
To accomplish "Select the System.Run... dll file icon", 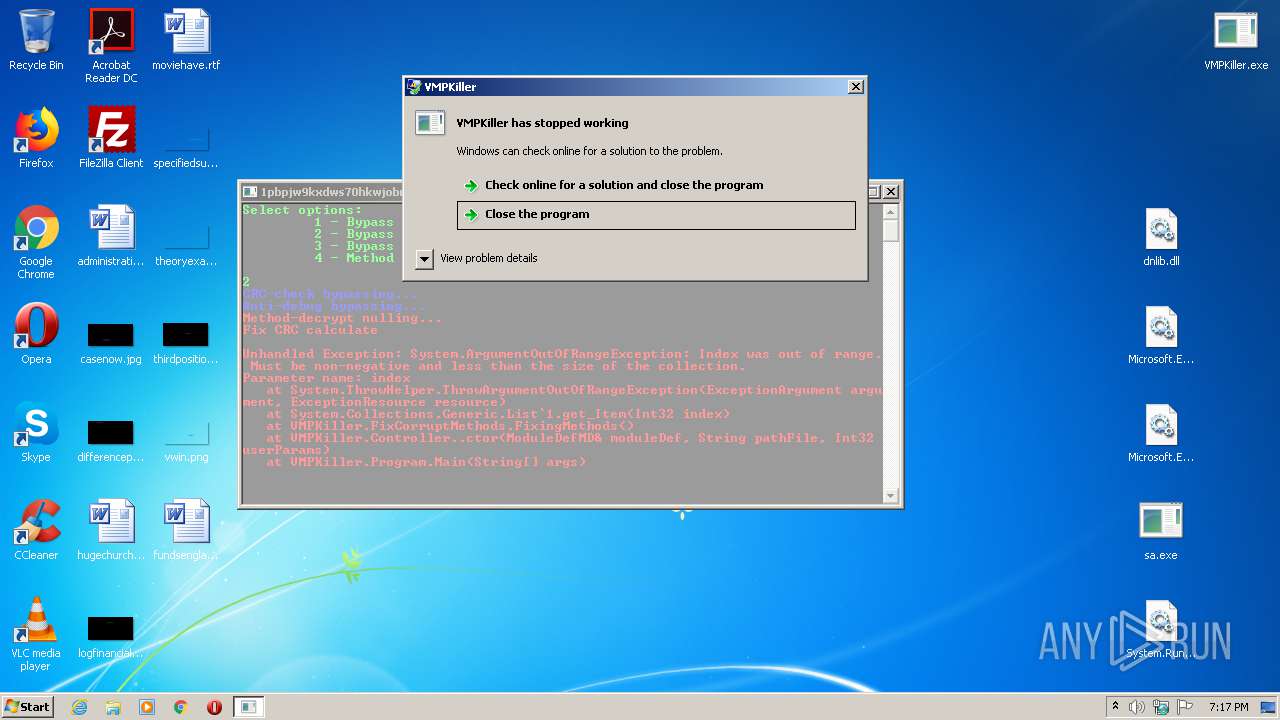I will click(x=1161, y=628).
